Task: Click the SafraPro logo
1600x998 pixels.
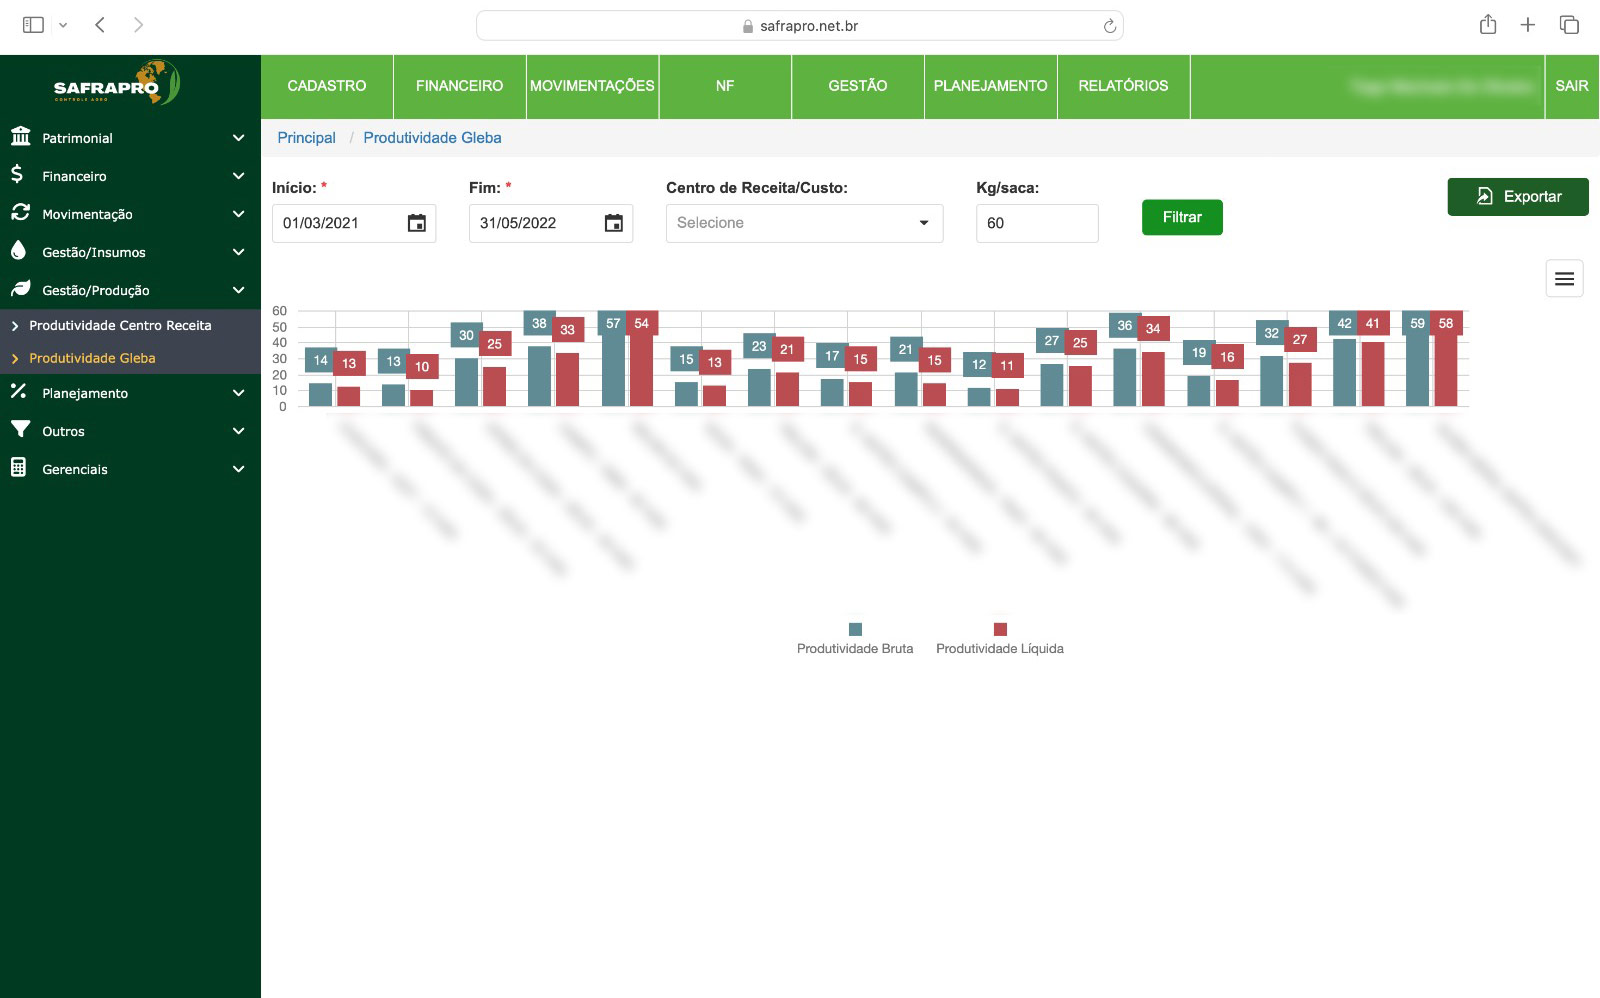Action: click(116, 84)
